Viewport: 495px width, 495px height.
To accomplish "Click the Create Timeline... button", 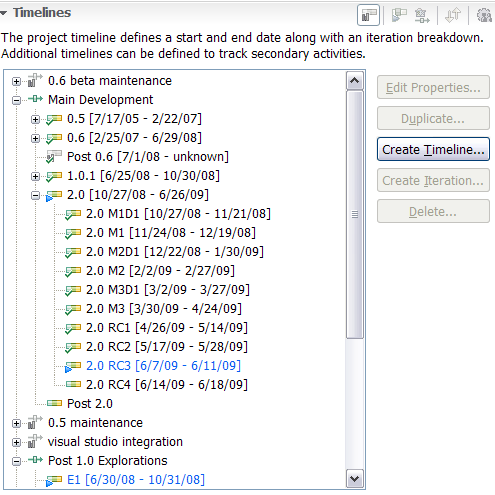I will [433, 149].
